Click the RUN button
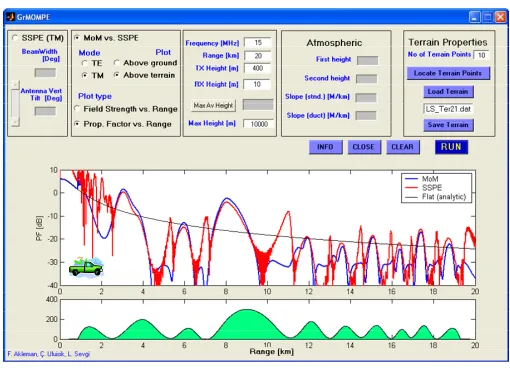 [x=451, y=147]
